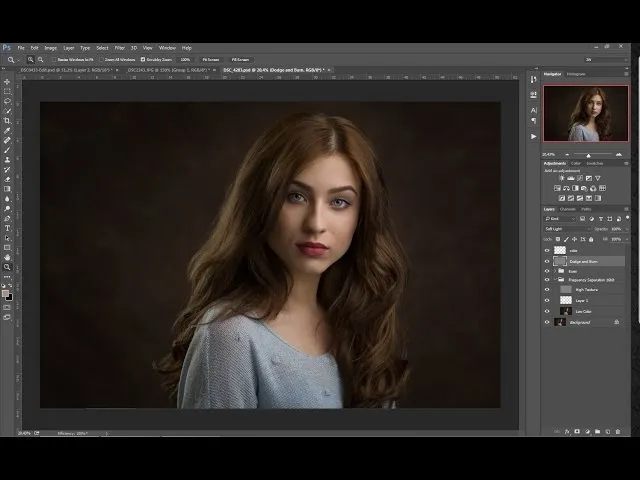This screenshot has width=640, height=480.
Task: Select the Gradient tool
Action: [7, 189]
